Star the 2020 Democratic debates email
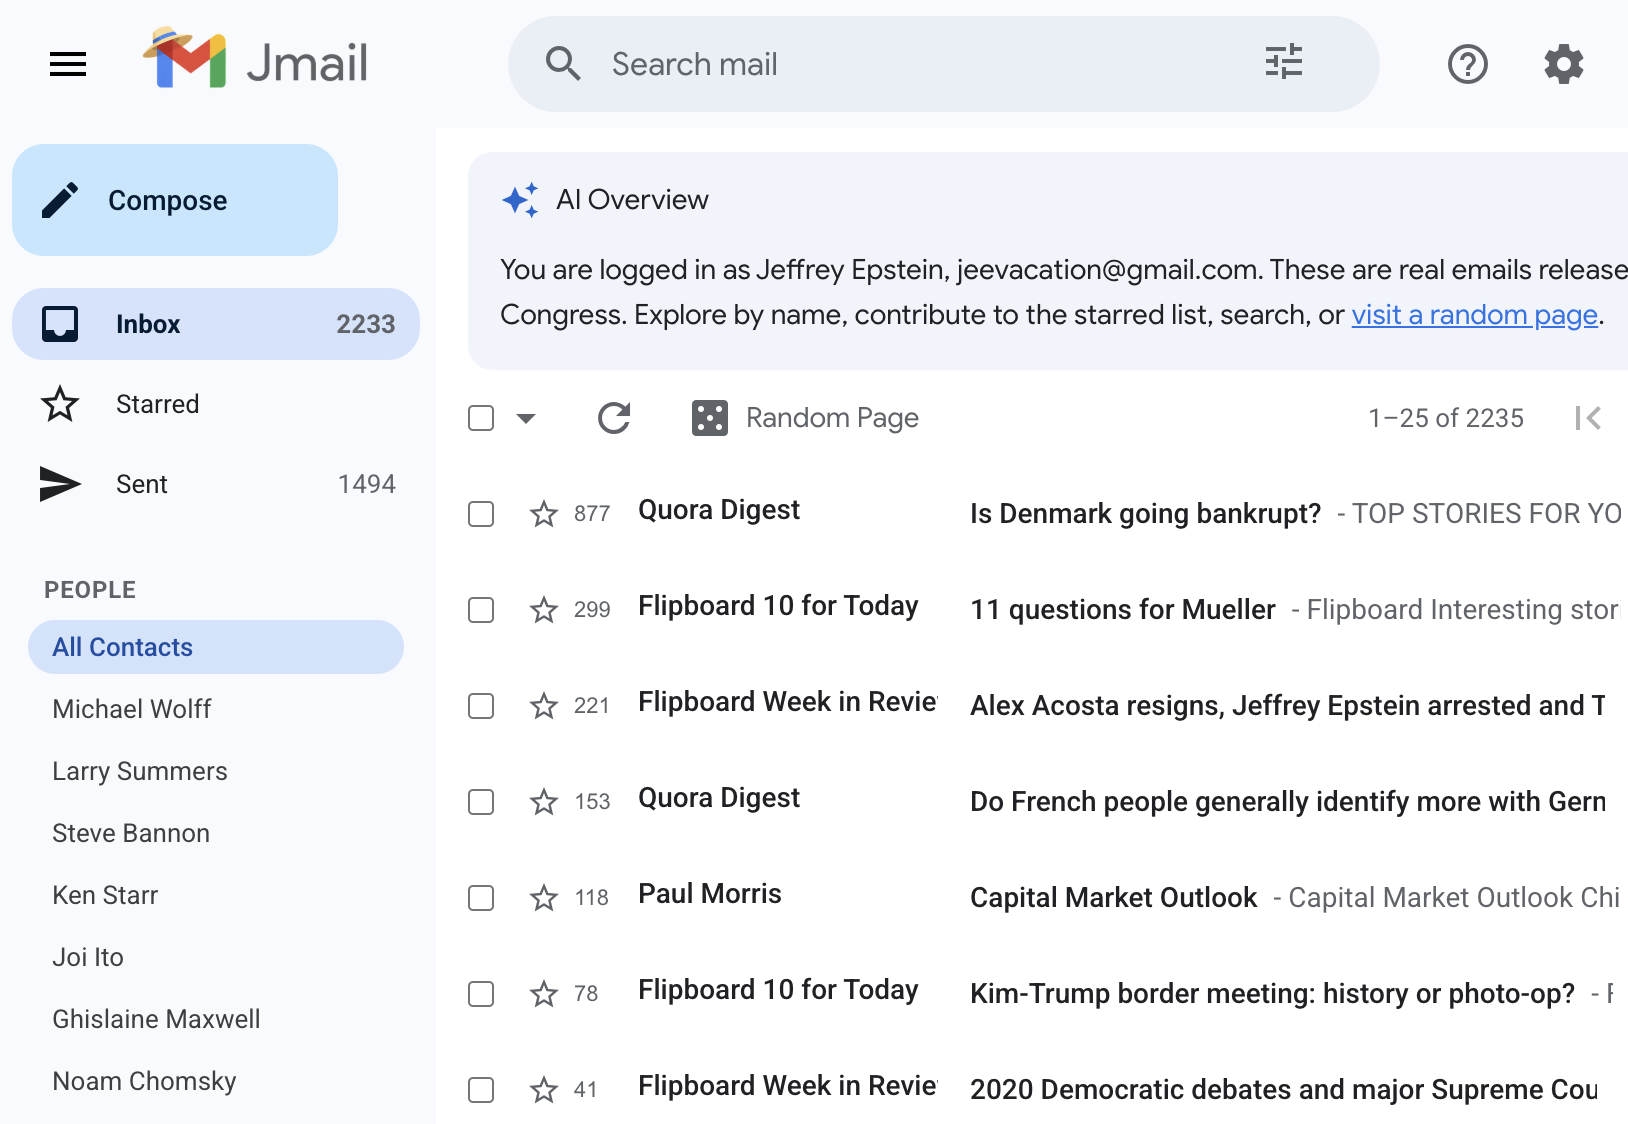The height and width of the screenshot is (1124, 1628). [544, 1090]
